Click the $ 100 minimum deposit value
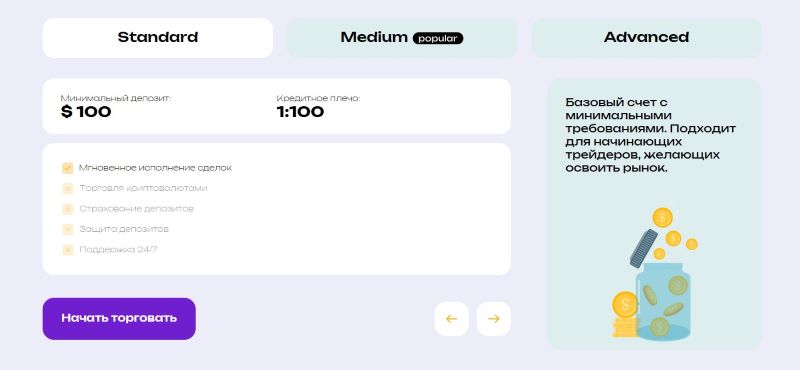Screen dimensions: 800x370 [86, 112]
